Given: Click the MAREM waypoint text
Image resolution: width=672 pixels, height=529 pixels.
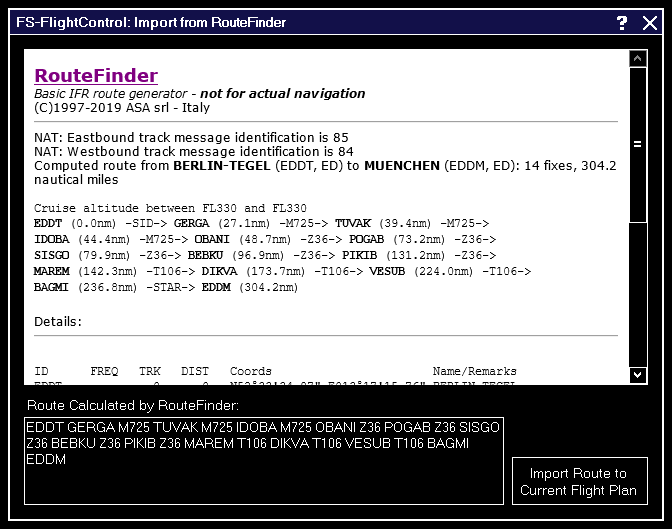Looking at the screenshot, I should (x=51, y=271).
